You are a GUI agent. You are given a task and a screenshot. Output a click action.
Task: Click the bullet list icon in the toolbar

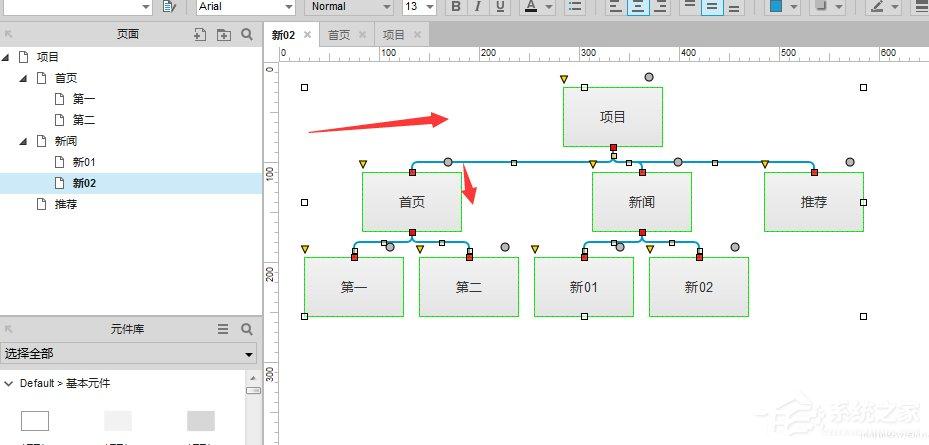[x=575, y=7]
